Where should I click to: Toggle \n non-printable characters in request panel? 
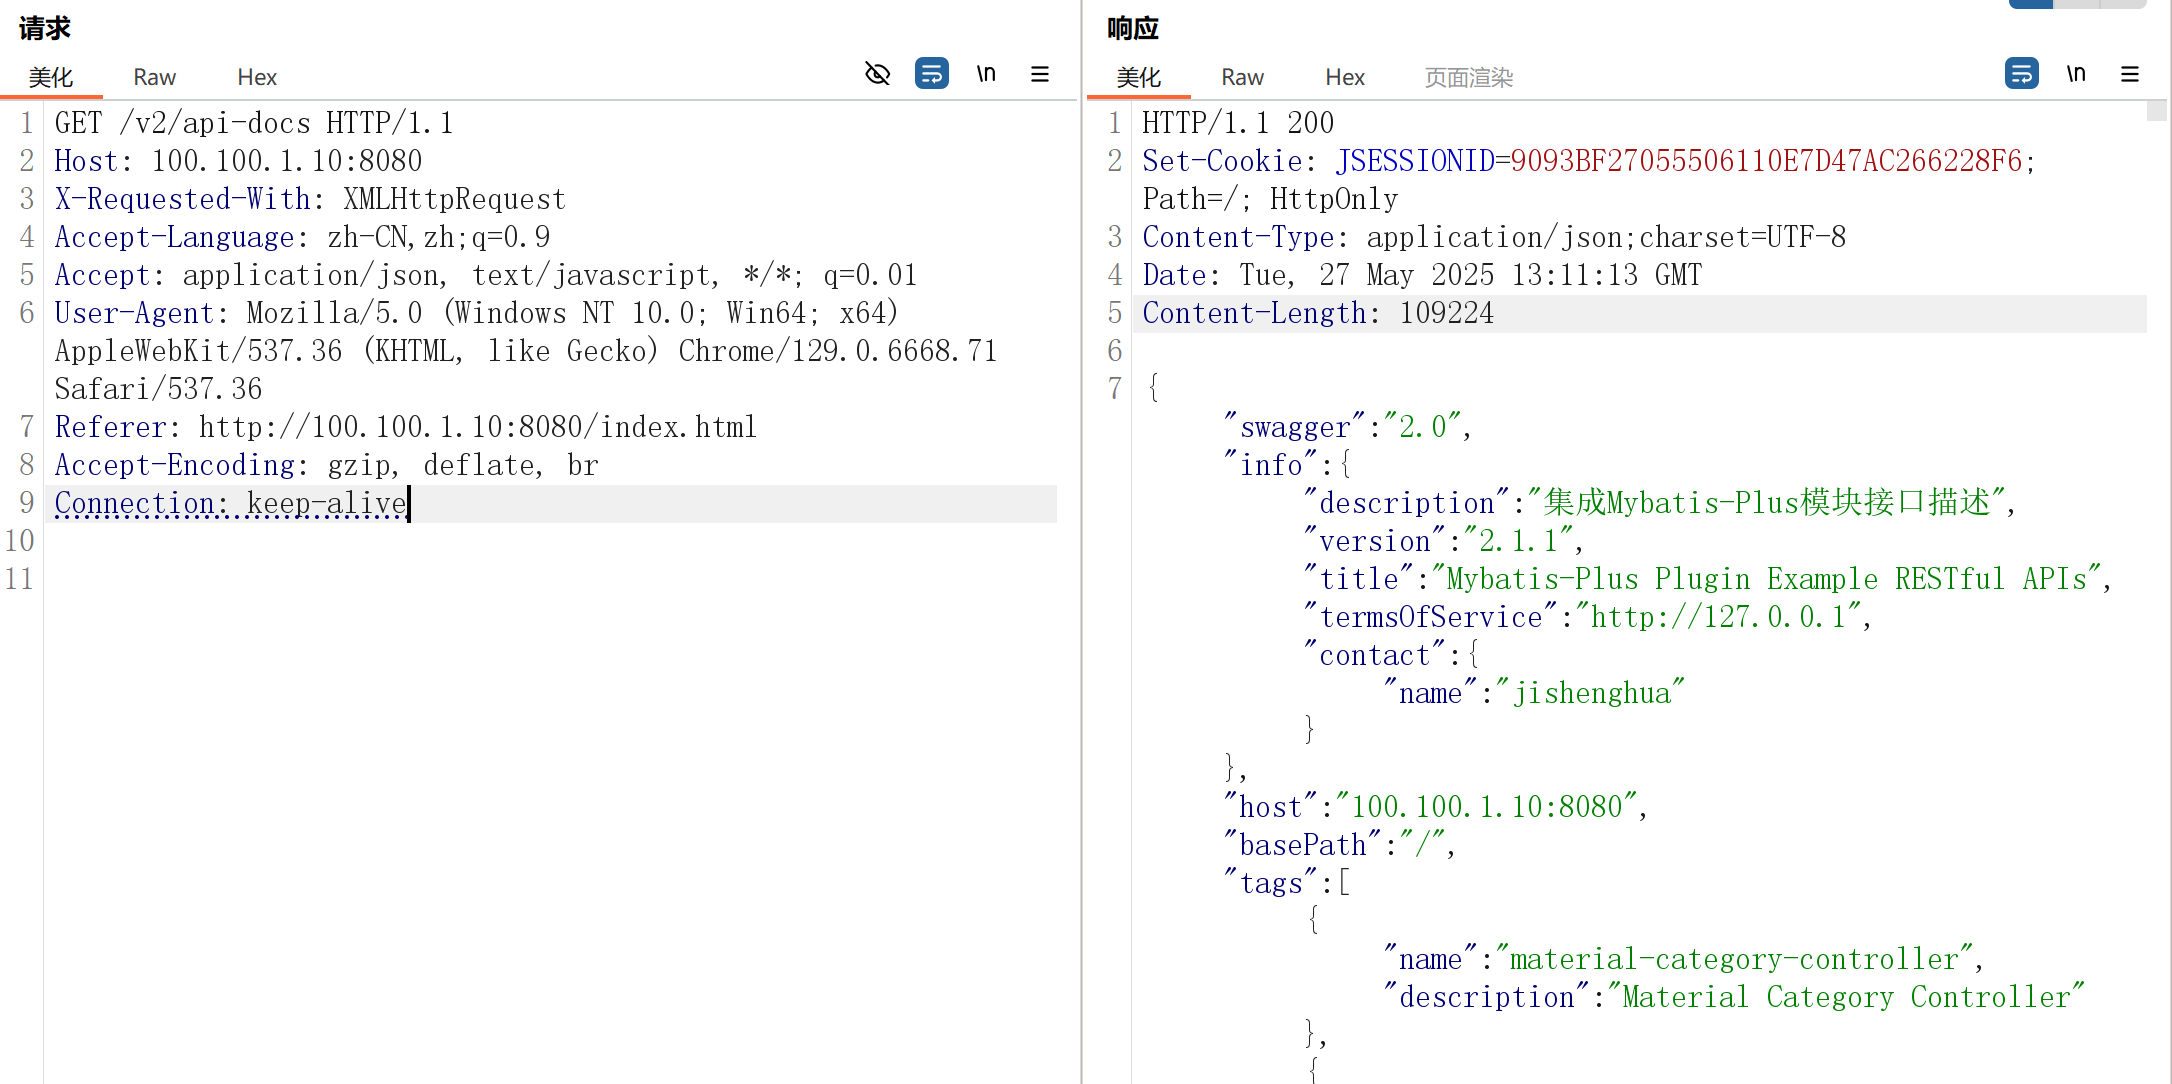[986, 74]
